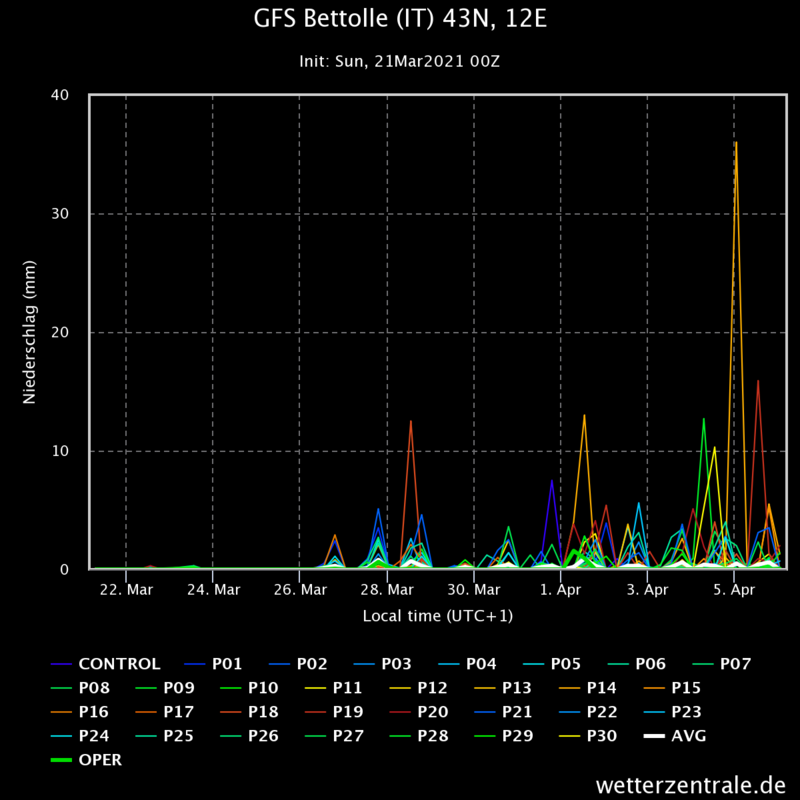Click the P25 legend label
This screenshot has width=800, height=800.
[x=179, y=736]
